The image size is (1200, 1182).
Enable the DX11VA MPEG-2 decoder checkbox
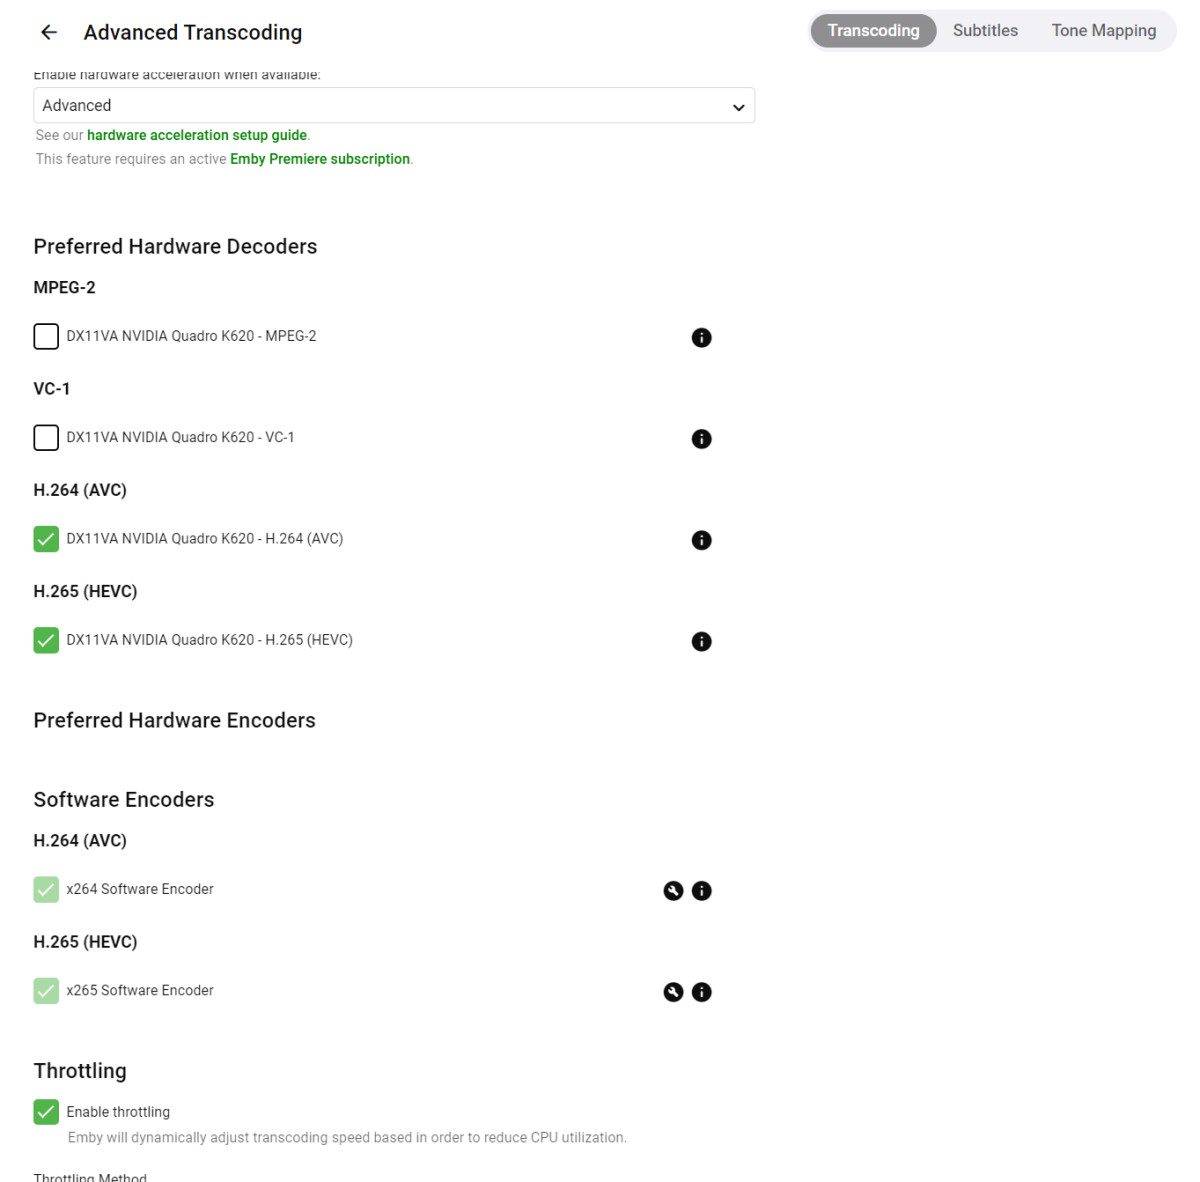(46, 337)
